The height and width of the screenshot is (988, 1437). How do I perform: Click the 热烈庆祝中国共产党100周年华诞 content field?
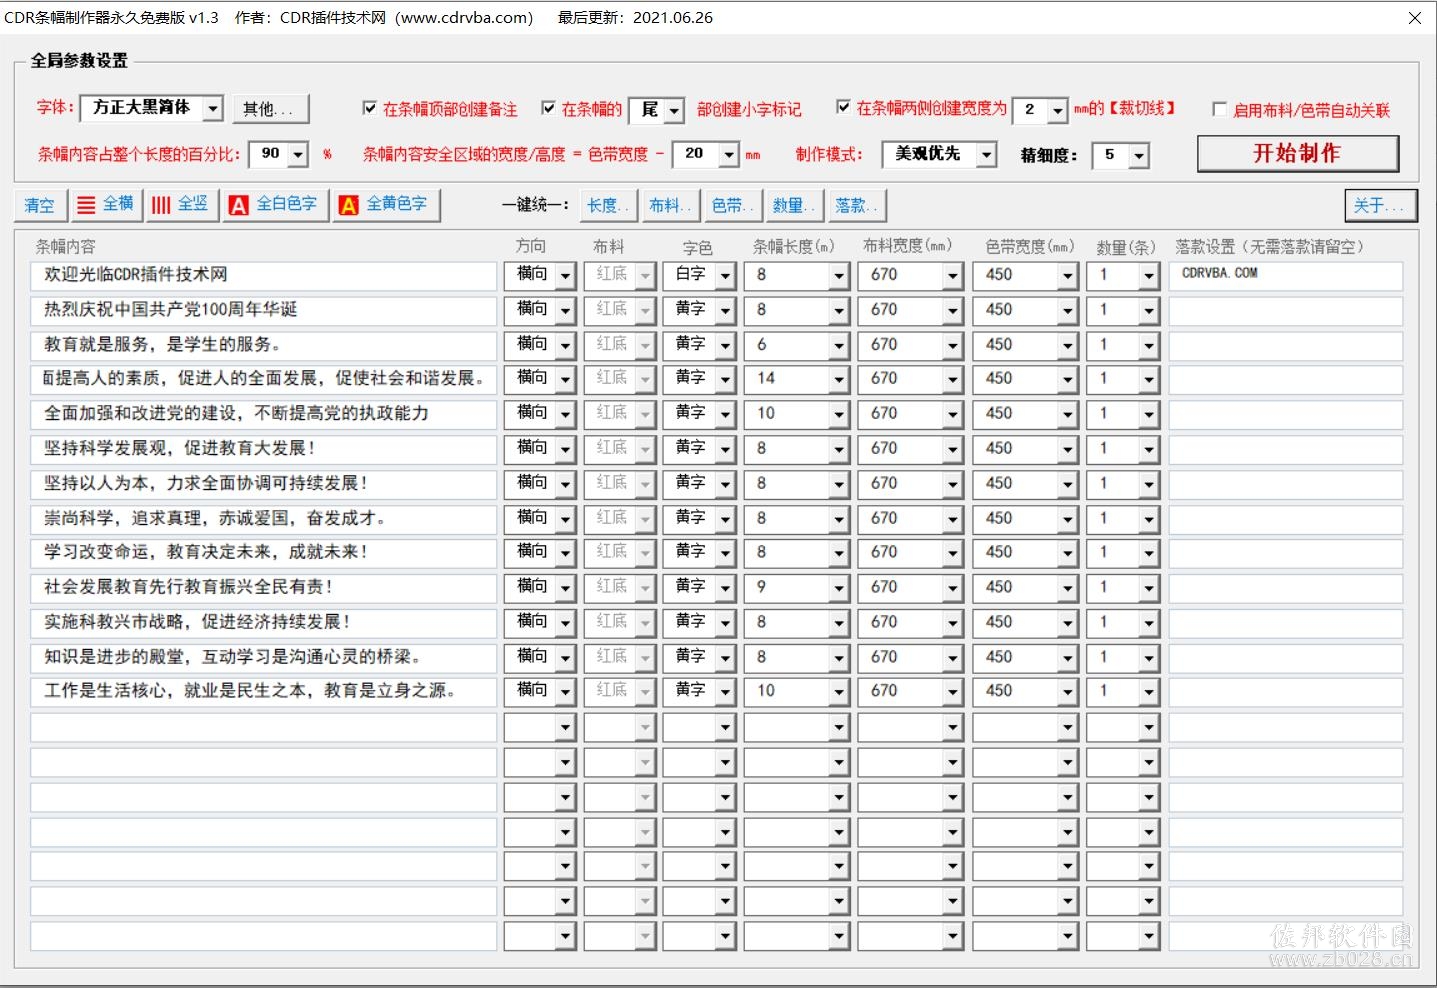[x=264, y=311]
